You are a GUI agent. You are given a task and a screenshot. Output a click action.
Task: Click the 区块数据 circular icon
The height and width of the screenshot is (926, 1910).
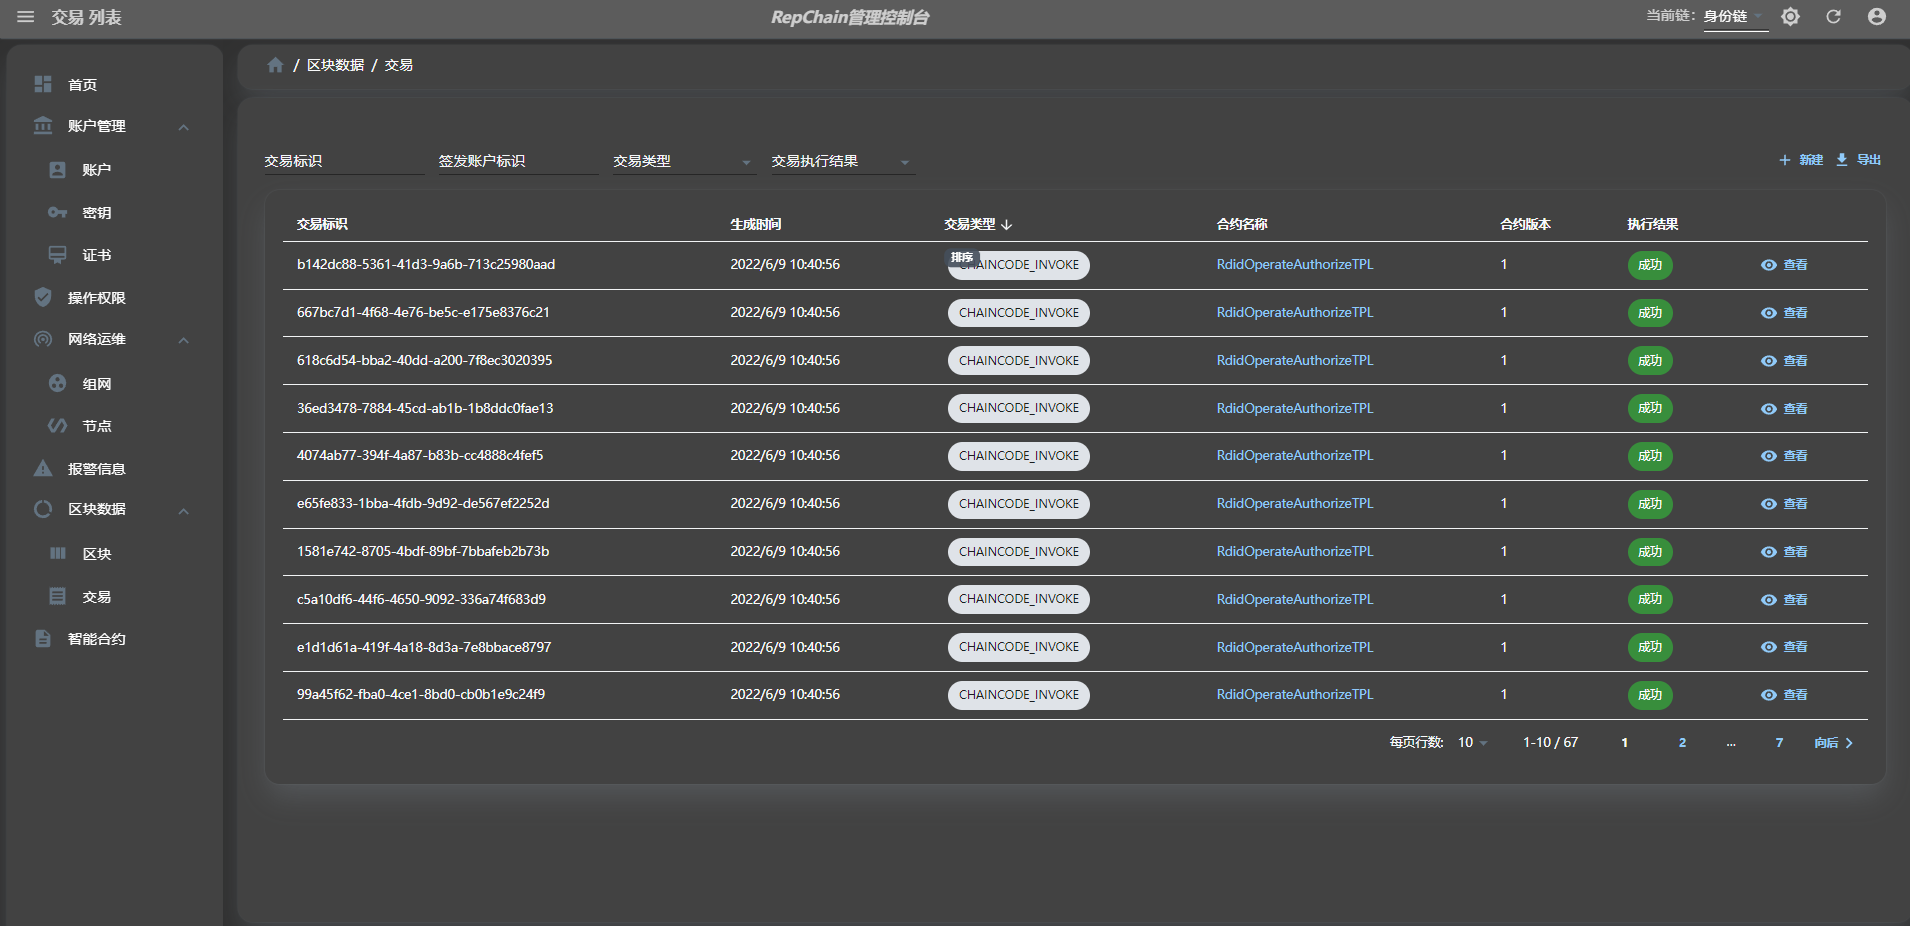(43, 509)
